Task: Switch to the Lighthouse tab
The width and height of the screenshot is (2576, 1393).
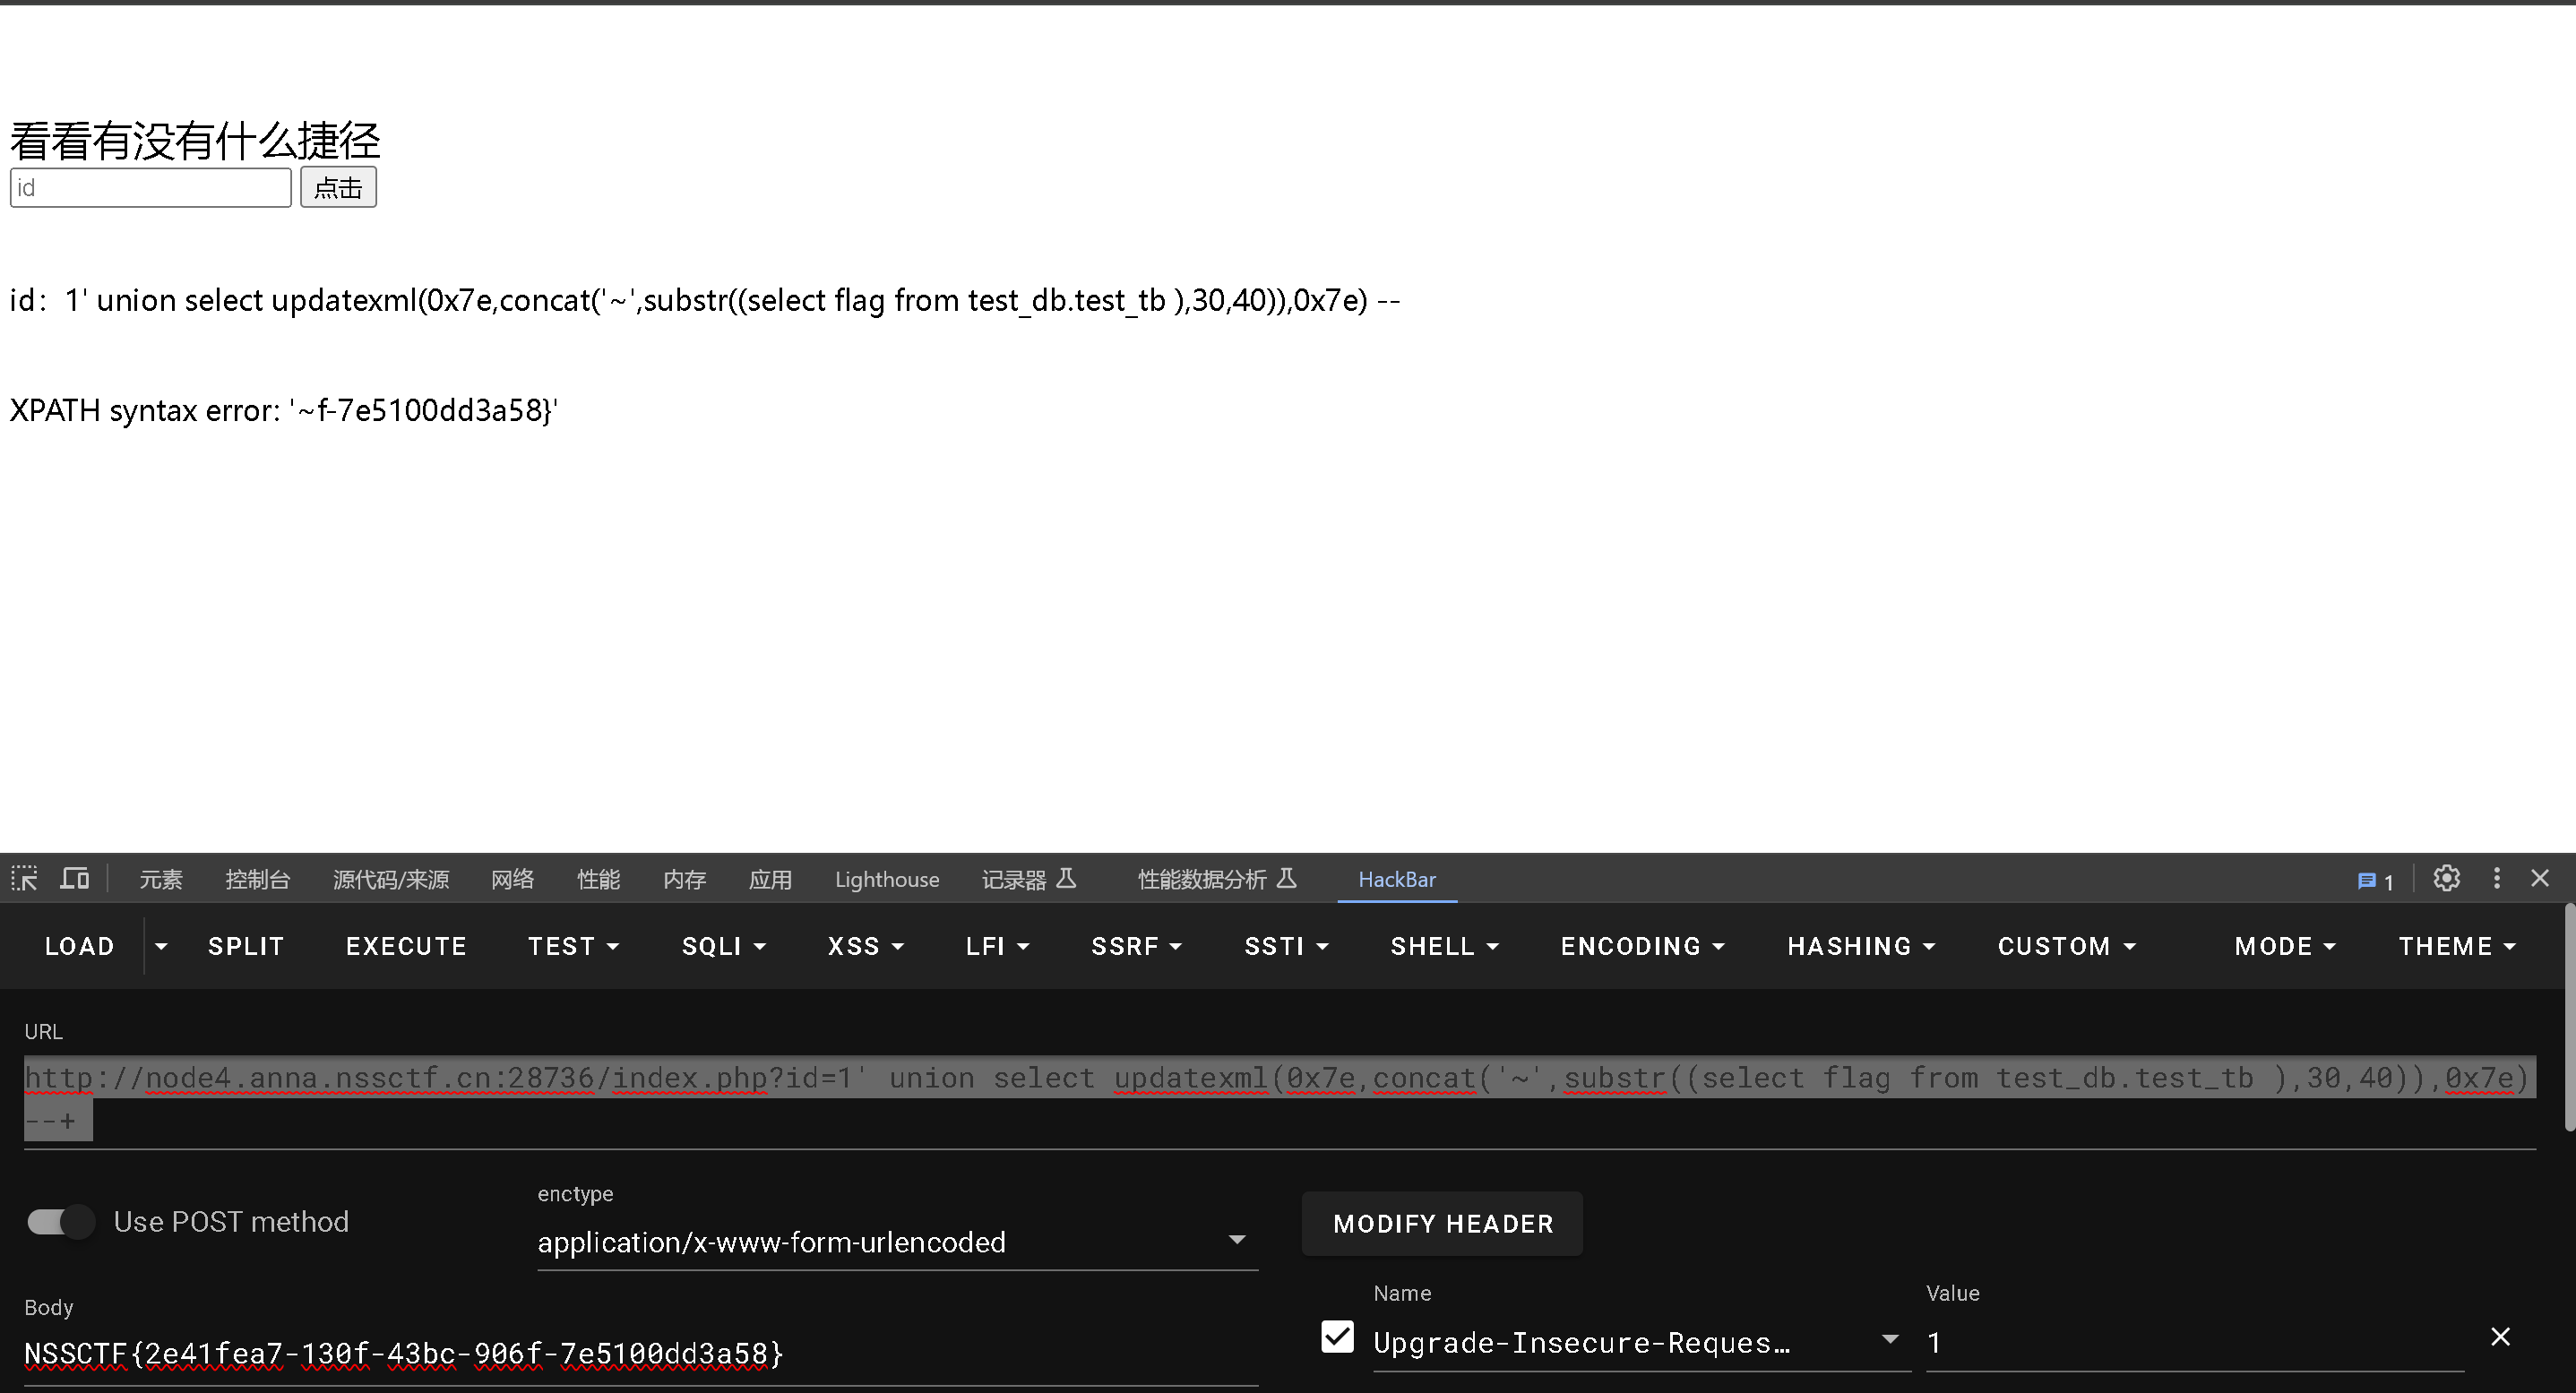Action: point(887,879)
